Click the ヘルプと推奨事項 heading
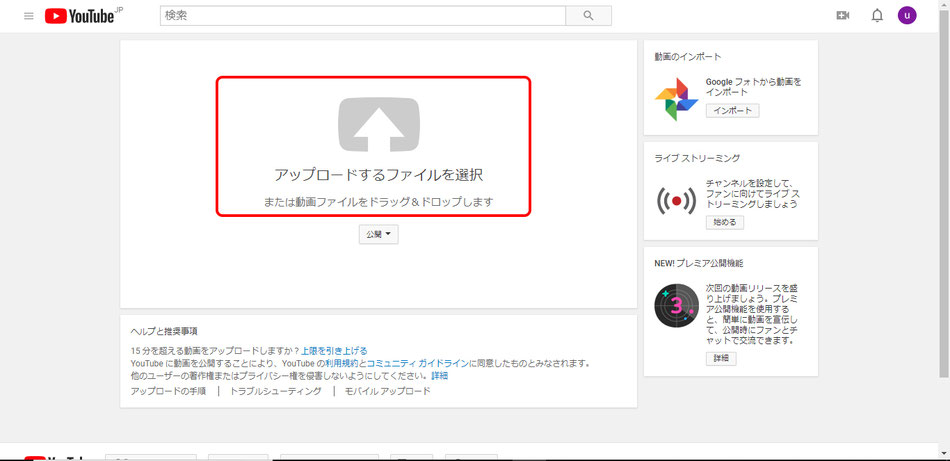This screenshot has height=461, width=950. point(164,331)
